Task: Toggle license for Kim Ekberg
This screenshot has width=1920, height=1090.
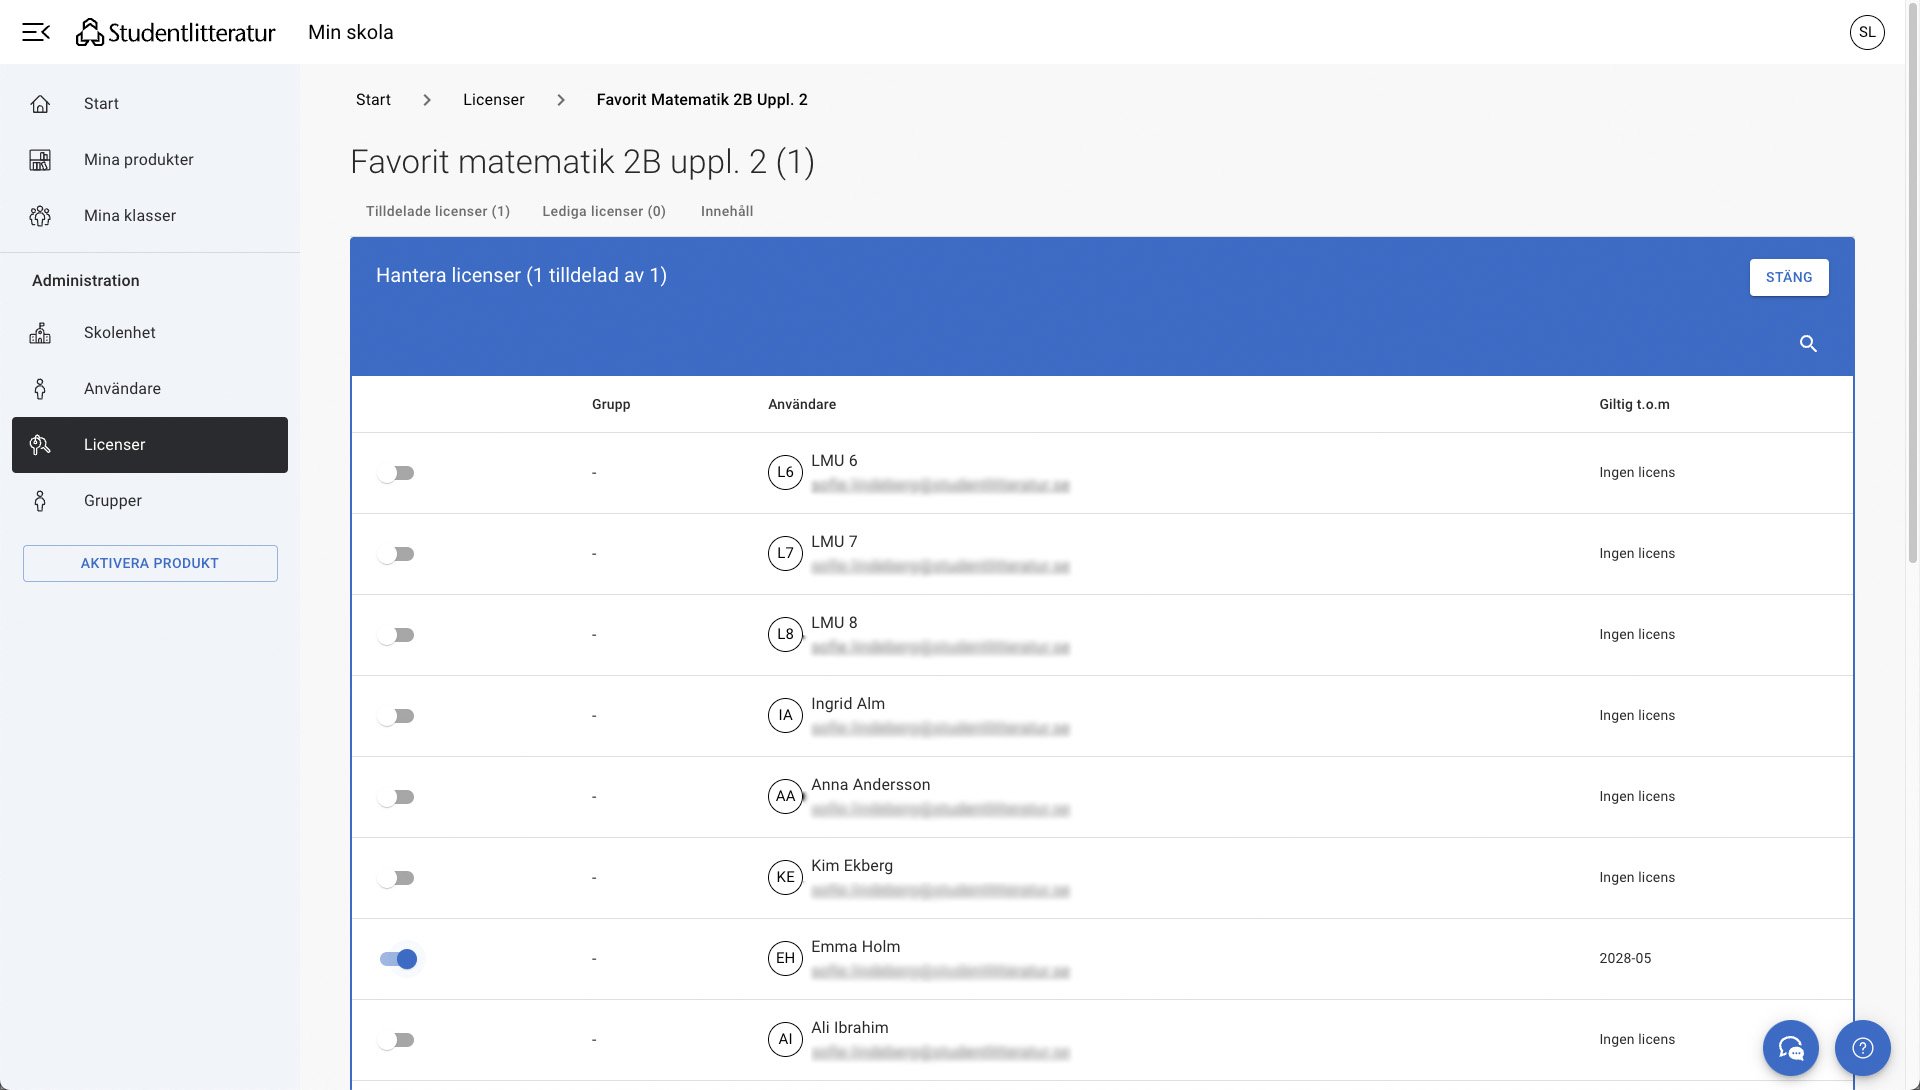Action: (397, 878)
